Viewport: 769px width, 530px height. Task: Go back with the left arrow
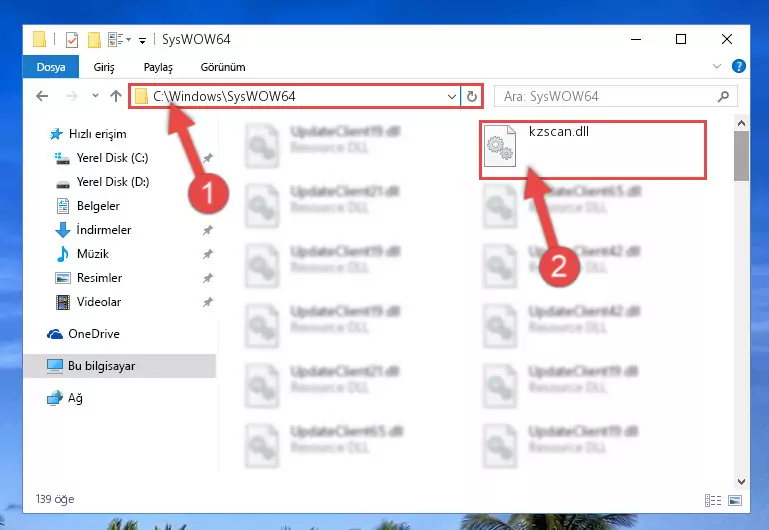(x=42, y=96)
